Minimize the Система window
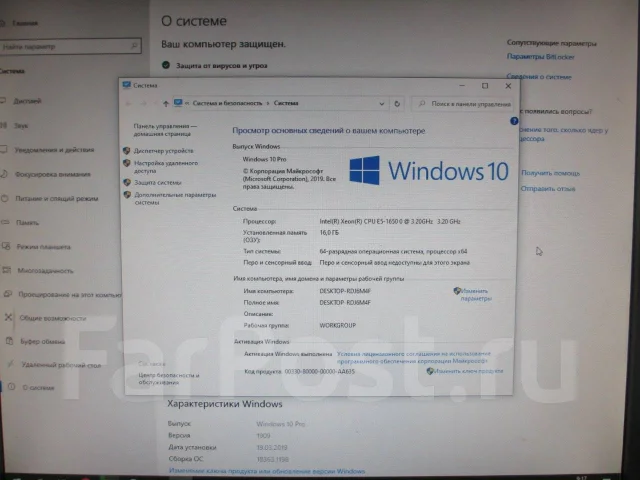Screen dimensions: 640x480 pyautogui.click(x=462, y=86)
